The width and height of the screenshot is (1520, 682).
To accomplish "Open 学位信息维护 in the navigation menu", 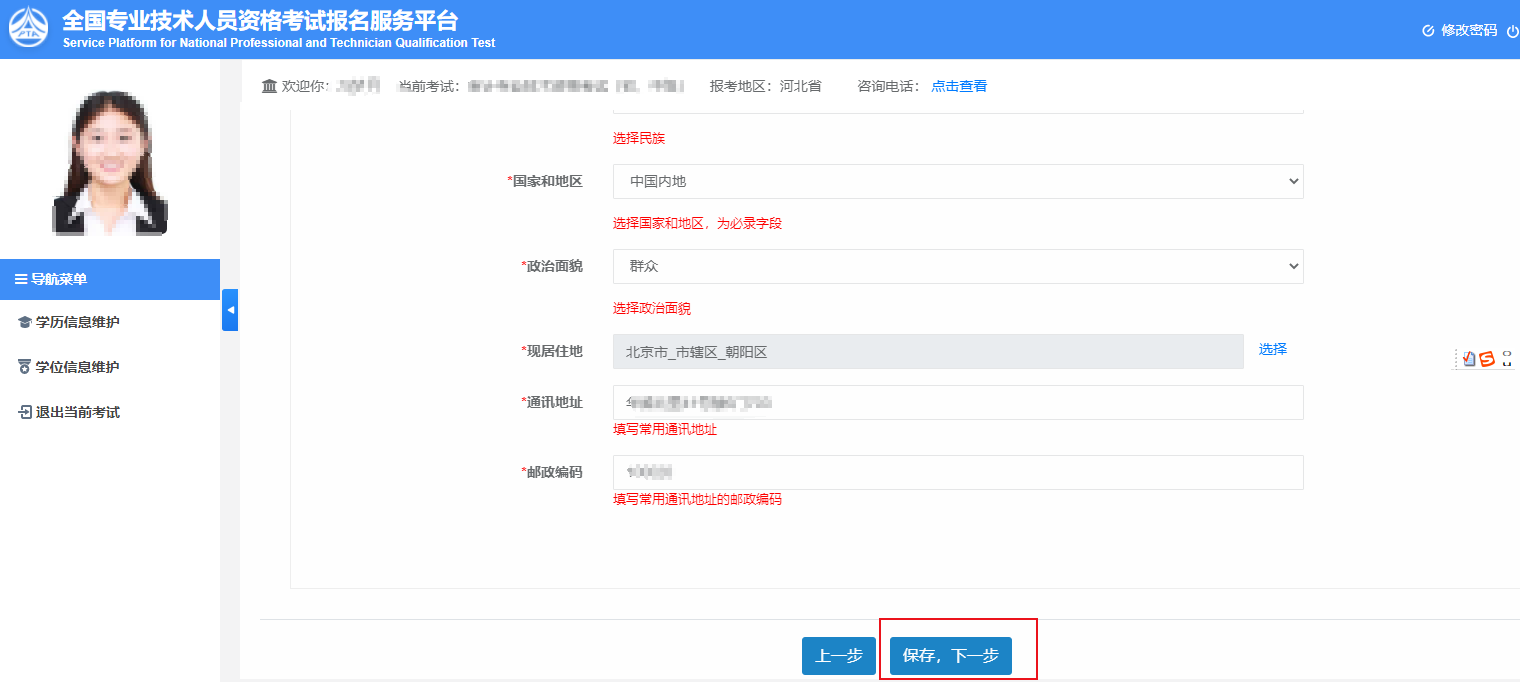I will tap(77, 368).
